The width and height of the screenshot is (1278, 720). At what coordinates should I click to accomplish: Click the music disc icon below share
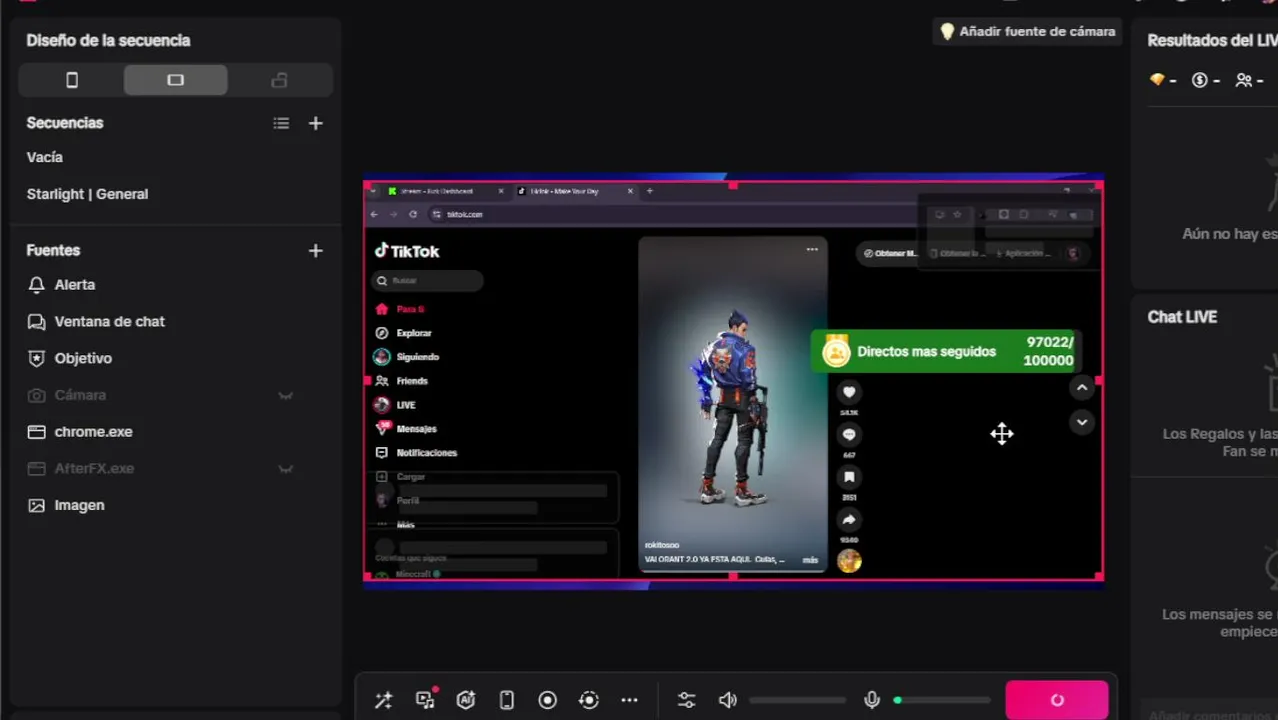[849, 562]
